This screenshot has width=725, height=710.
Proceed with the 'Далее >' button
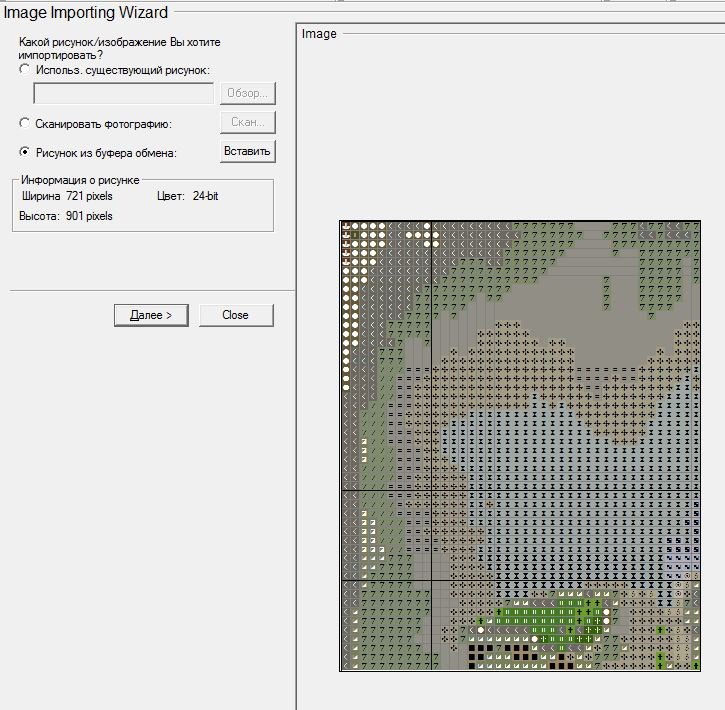(151, 315)
